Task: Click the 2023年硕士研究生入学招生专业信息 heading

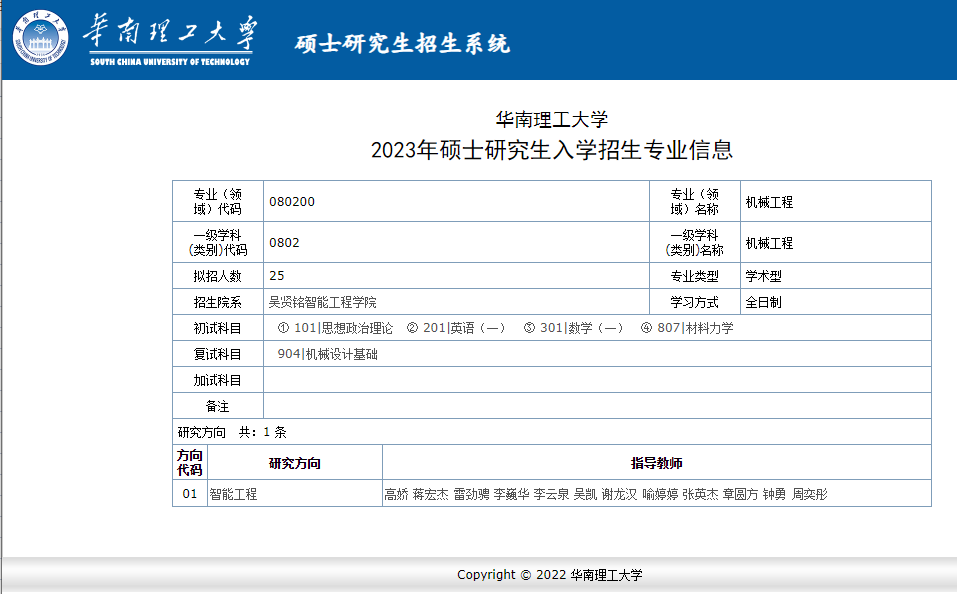Action: (x=551, y=150)
